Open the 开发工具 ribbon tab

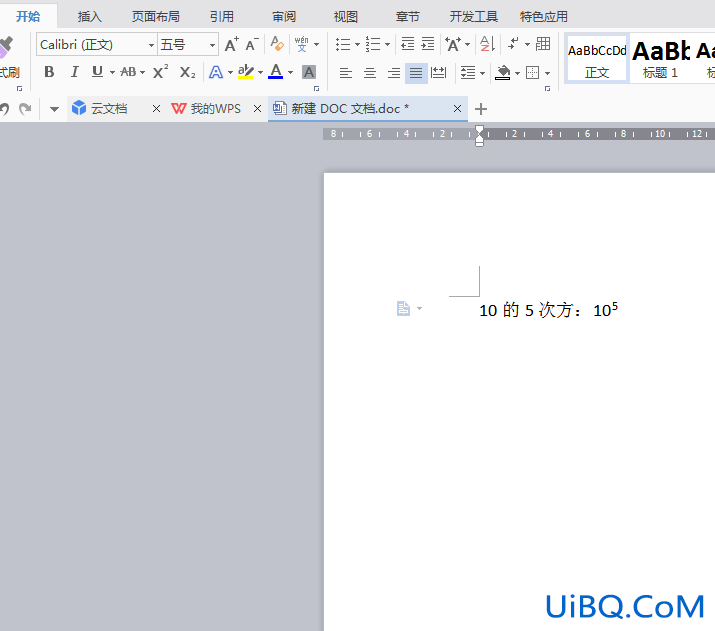[x=474, y=17]
